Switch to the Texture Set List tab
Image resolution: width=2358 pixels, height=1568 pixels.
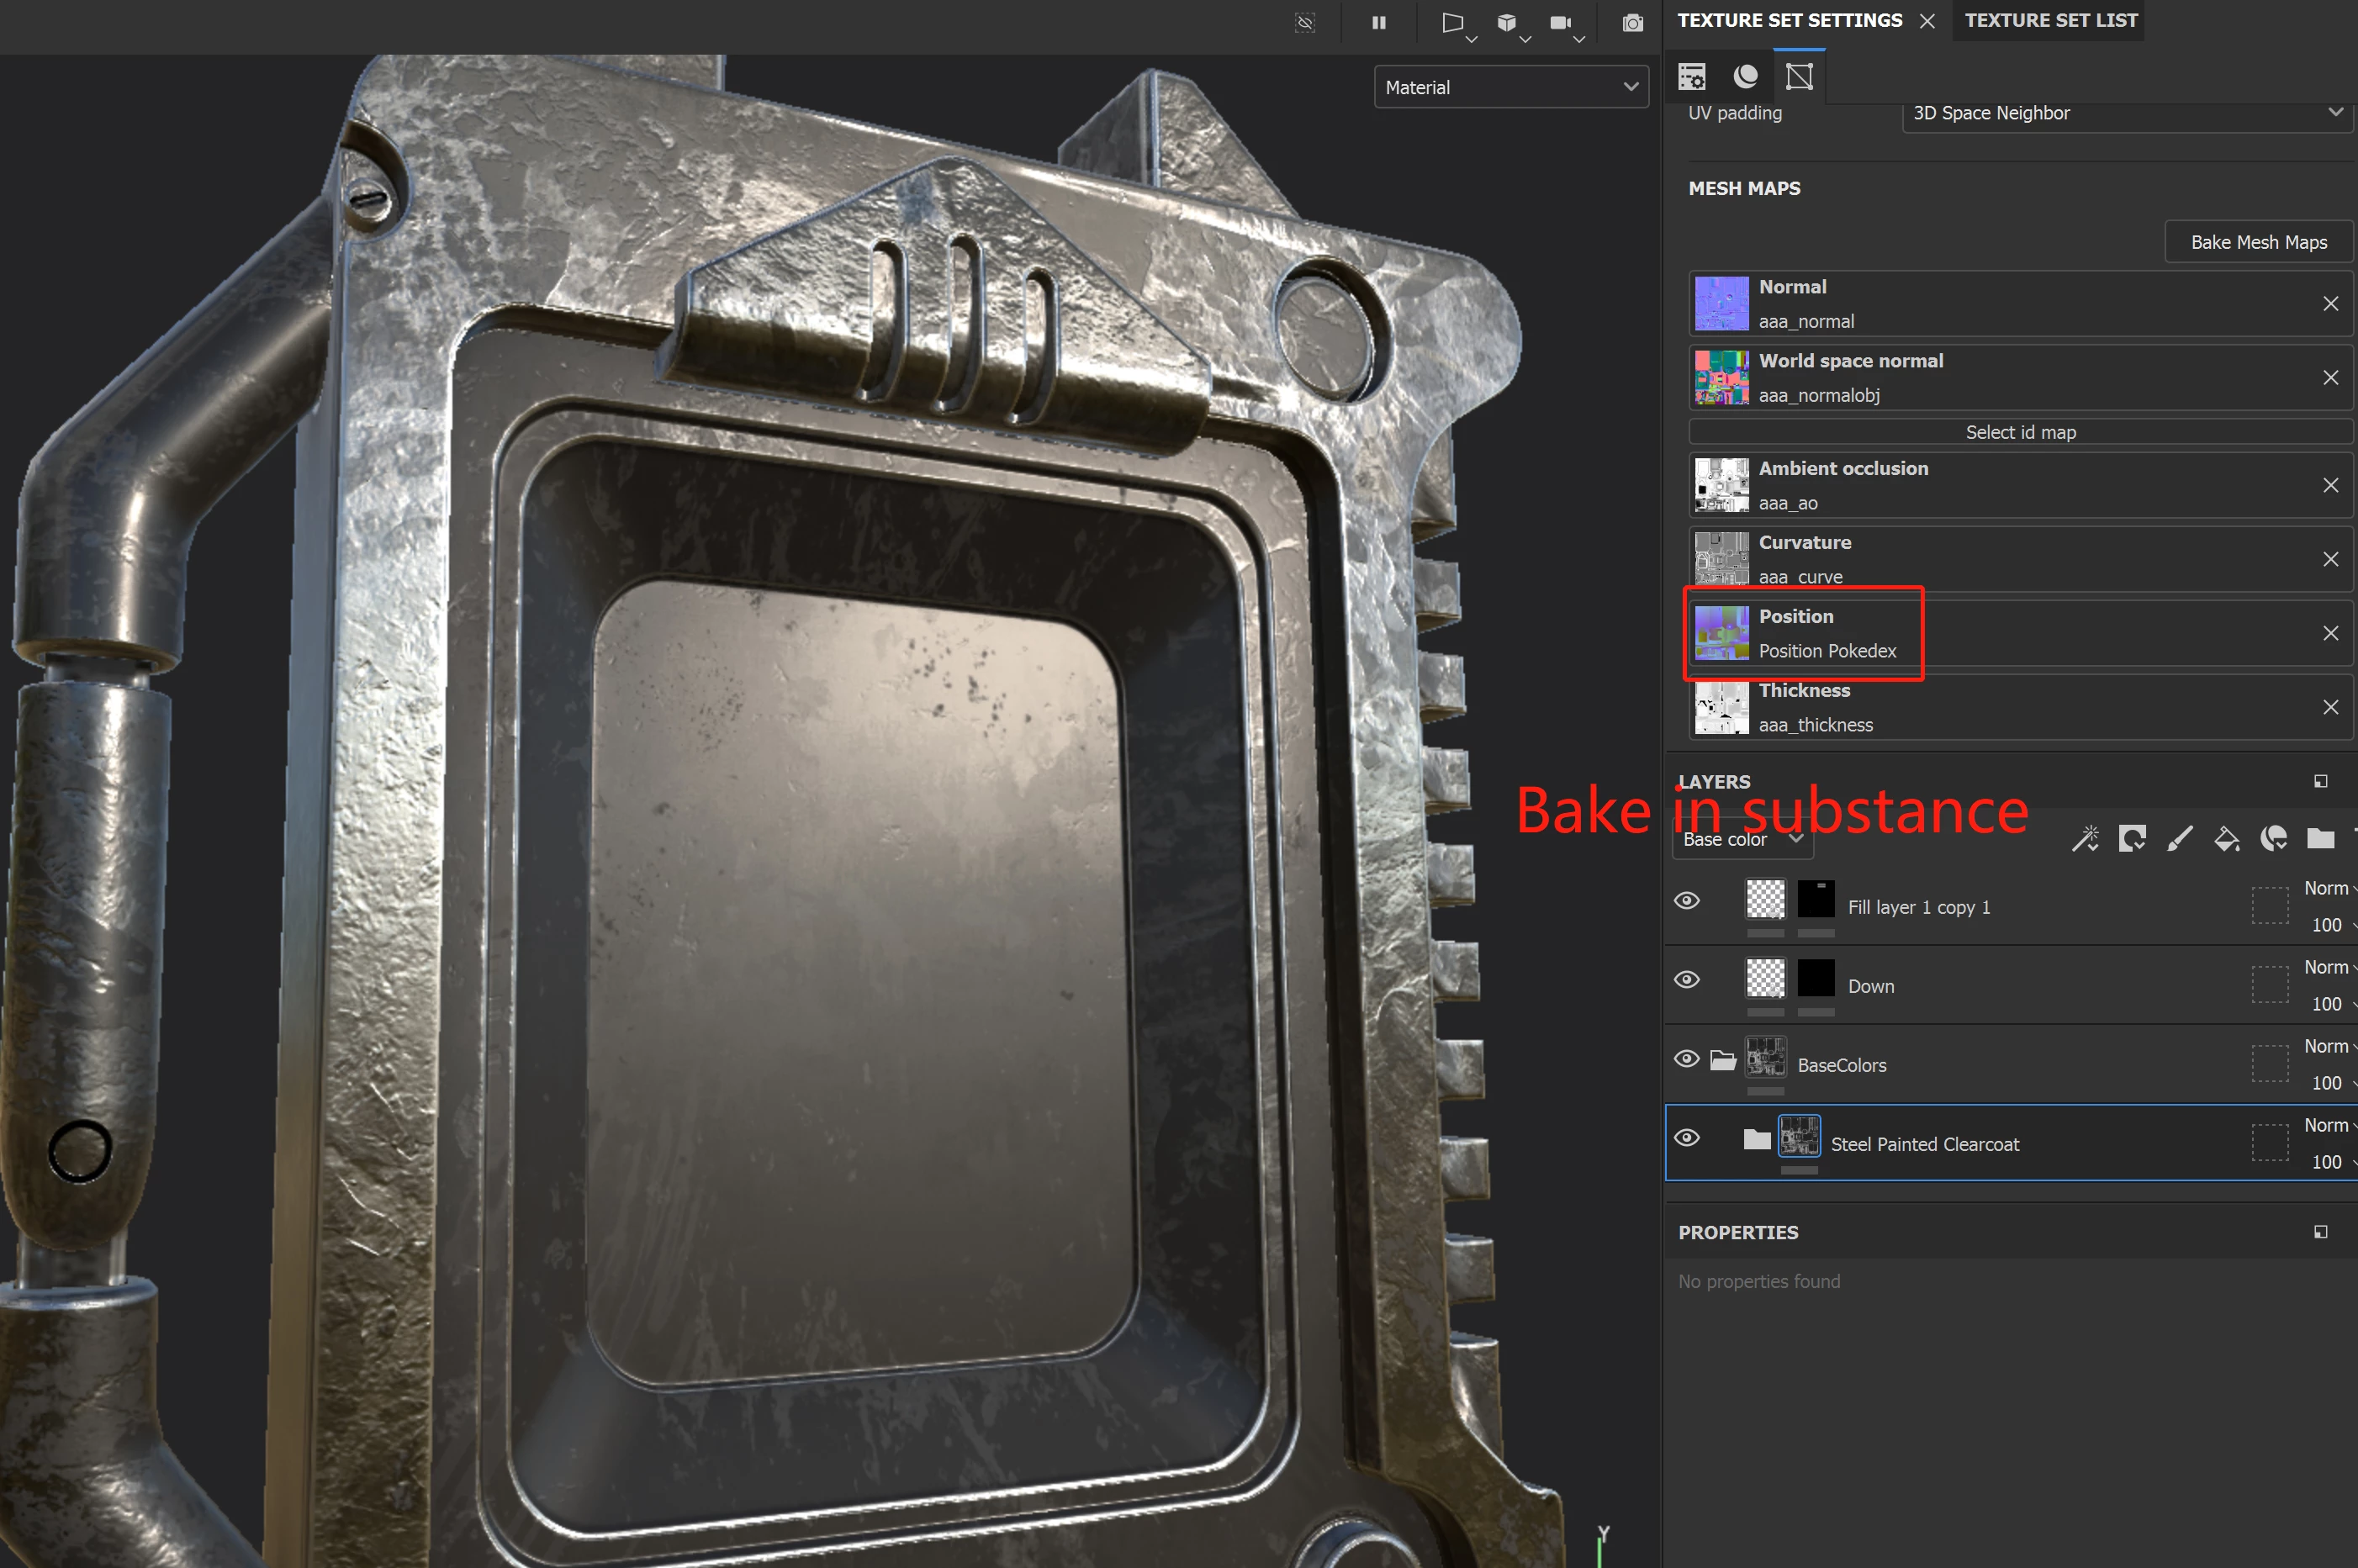click(2050, 20)
